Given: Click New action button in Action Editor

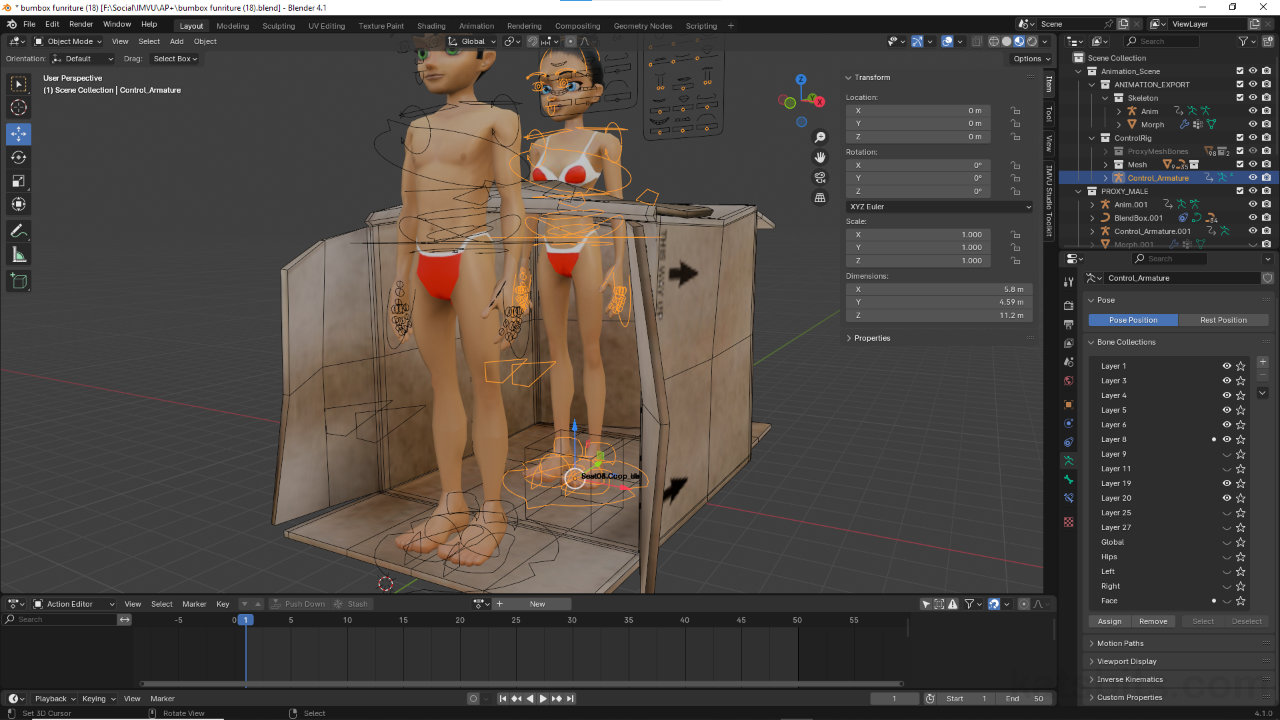Looking at the screenshot, I should click(x=537, y=604).
